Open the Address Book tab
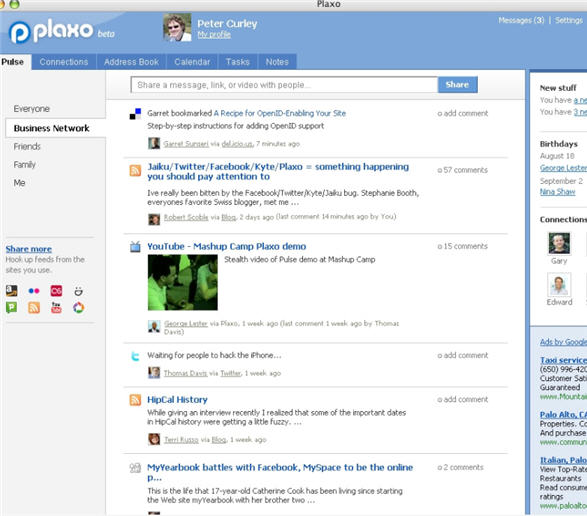The image size is (587, 516). click(131, 62)
